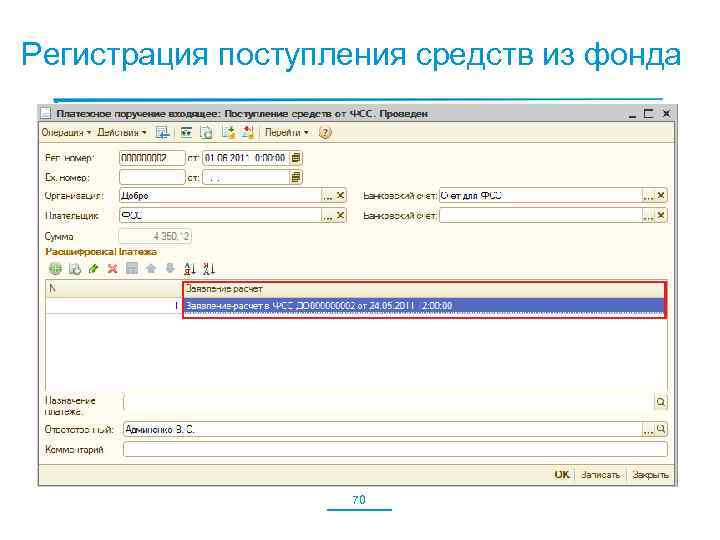Click the document icon in title bar
This screenshot has height=540, width=720.
pos(45,113)
